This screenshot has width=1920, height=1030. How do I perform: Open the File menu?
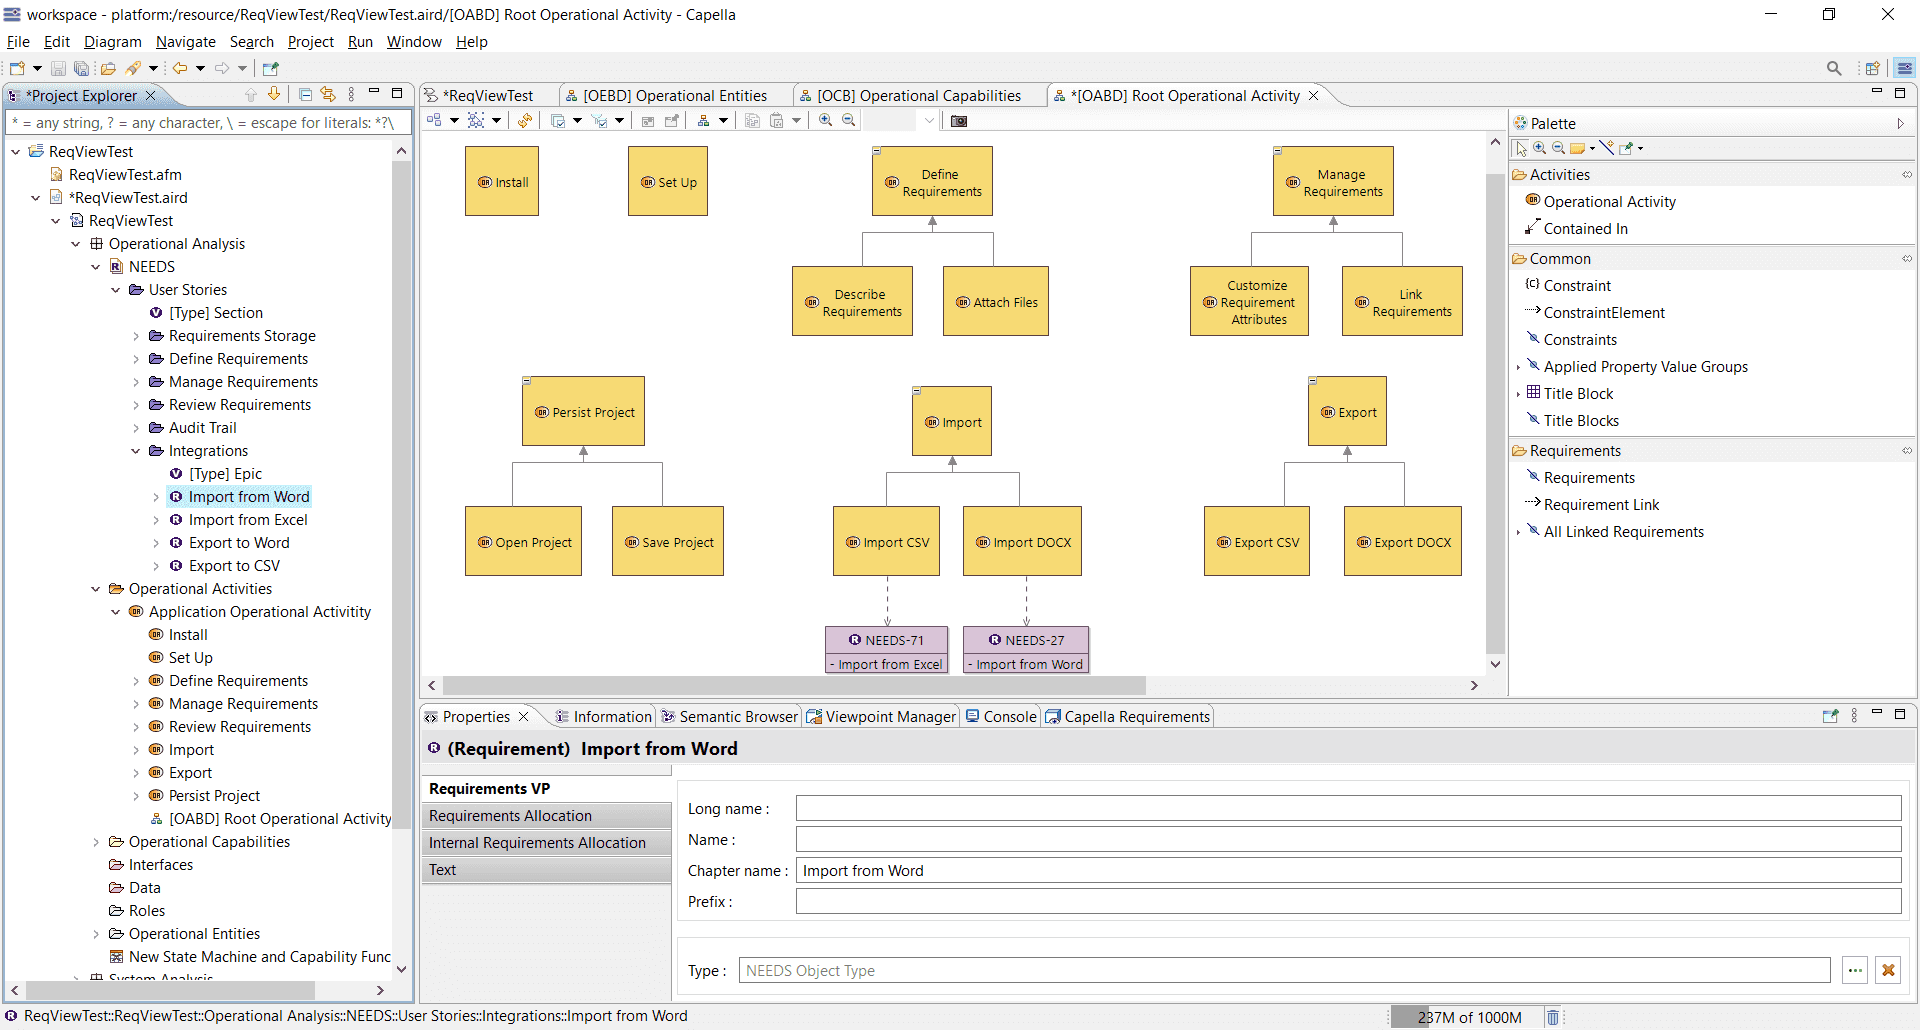[x=18, y=42]
